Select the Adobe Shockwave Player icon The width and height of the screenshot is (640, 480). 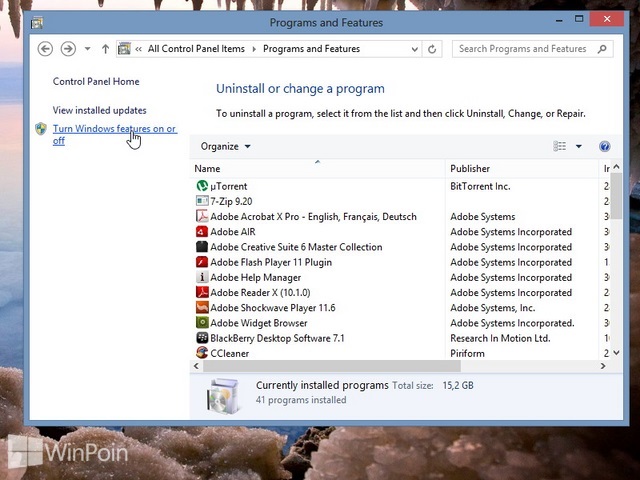coord(202,307)
